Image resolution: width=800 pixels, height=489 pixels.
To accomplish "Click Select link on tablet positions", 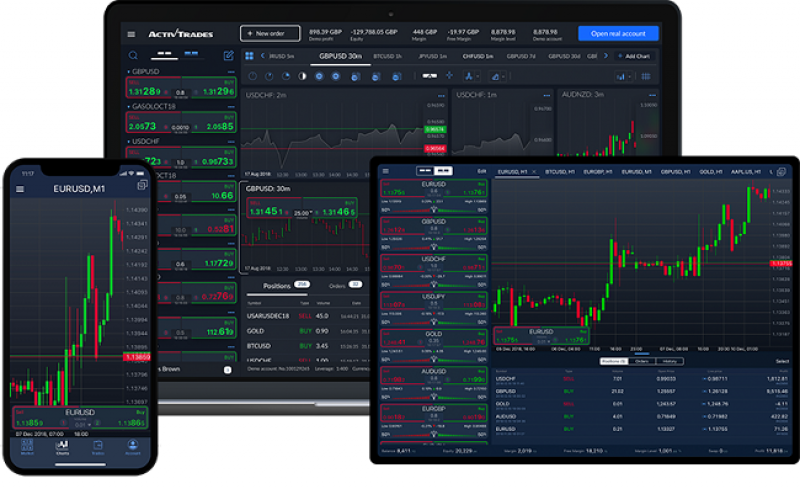I will pos(782,361).
